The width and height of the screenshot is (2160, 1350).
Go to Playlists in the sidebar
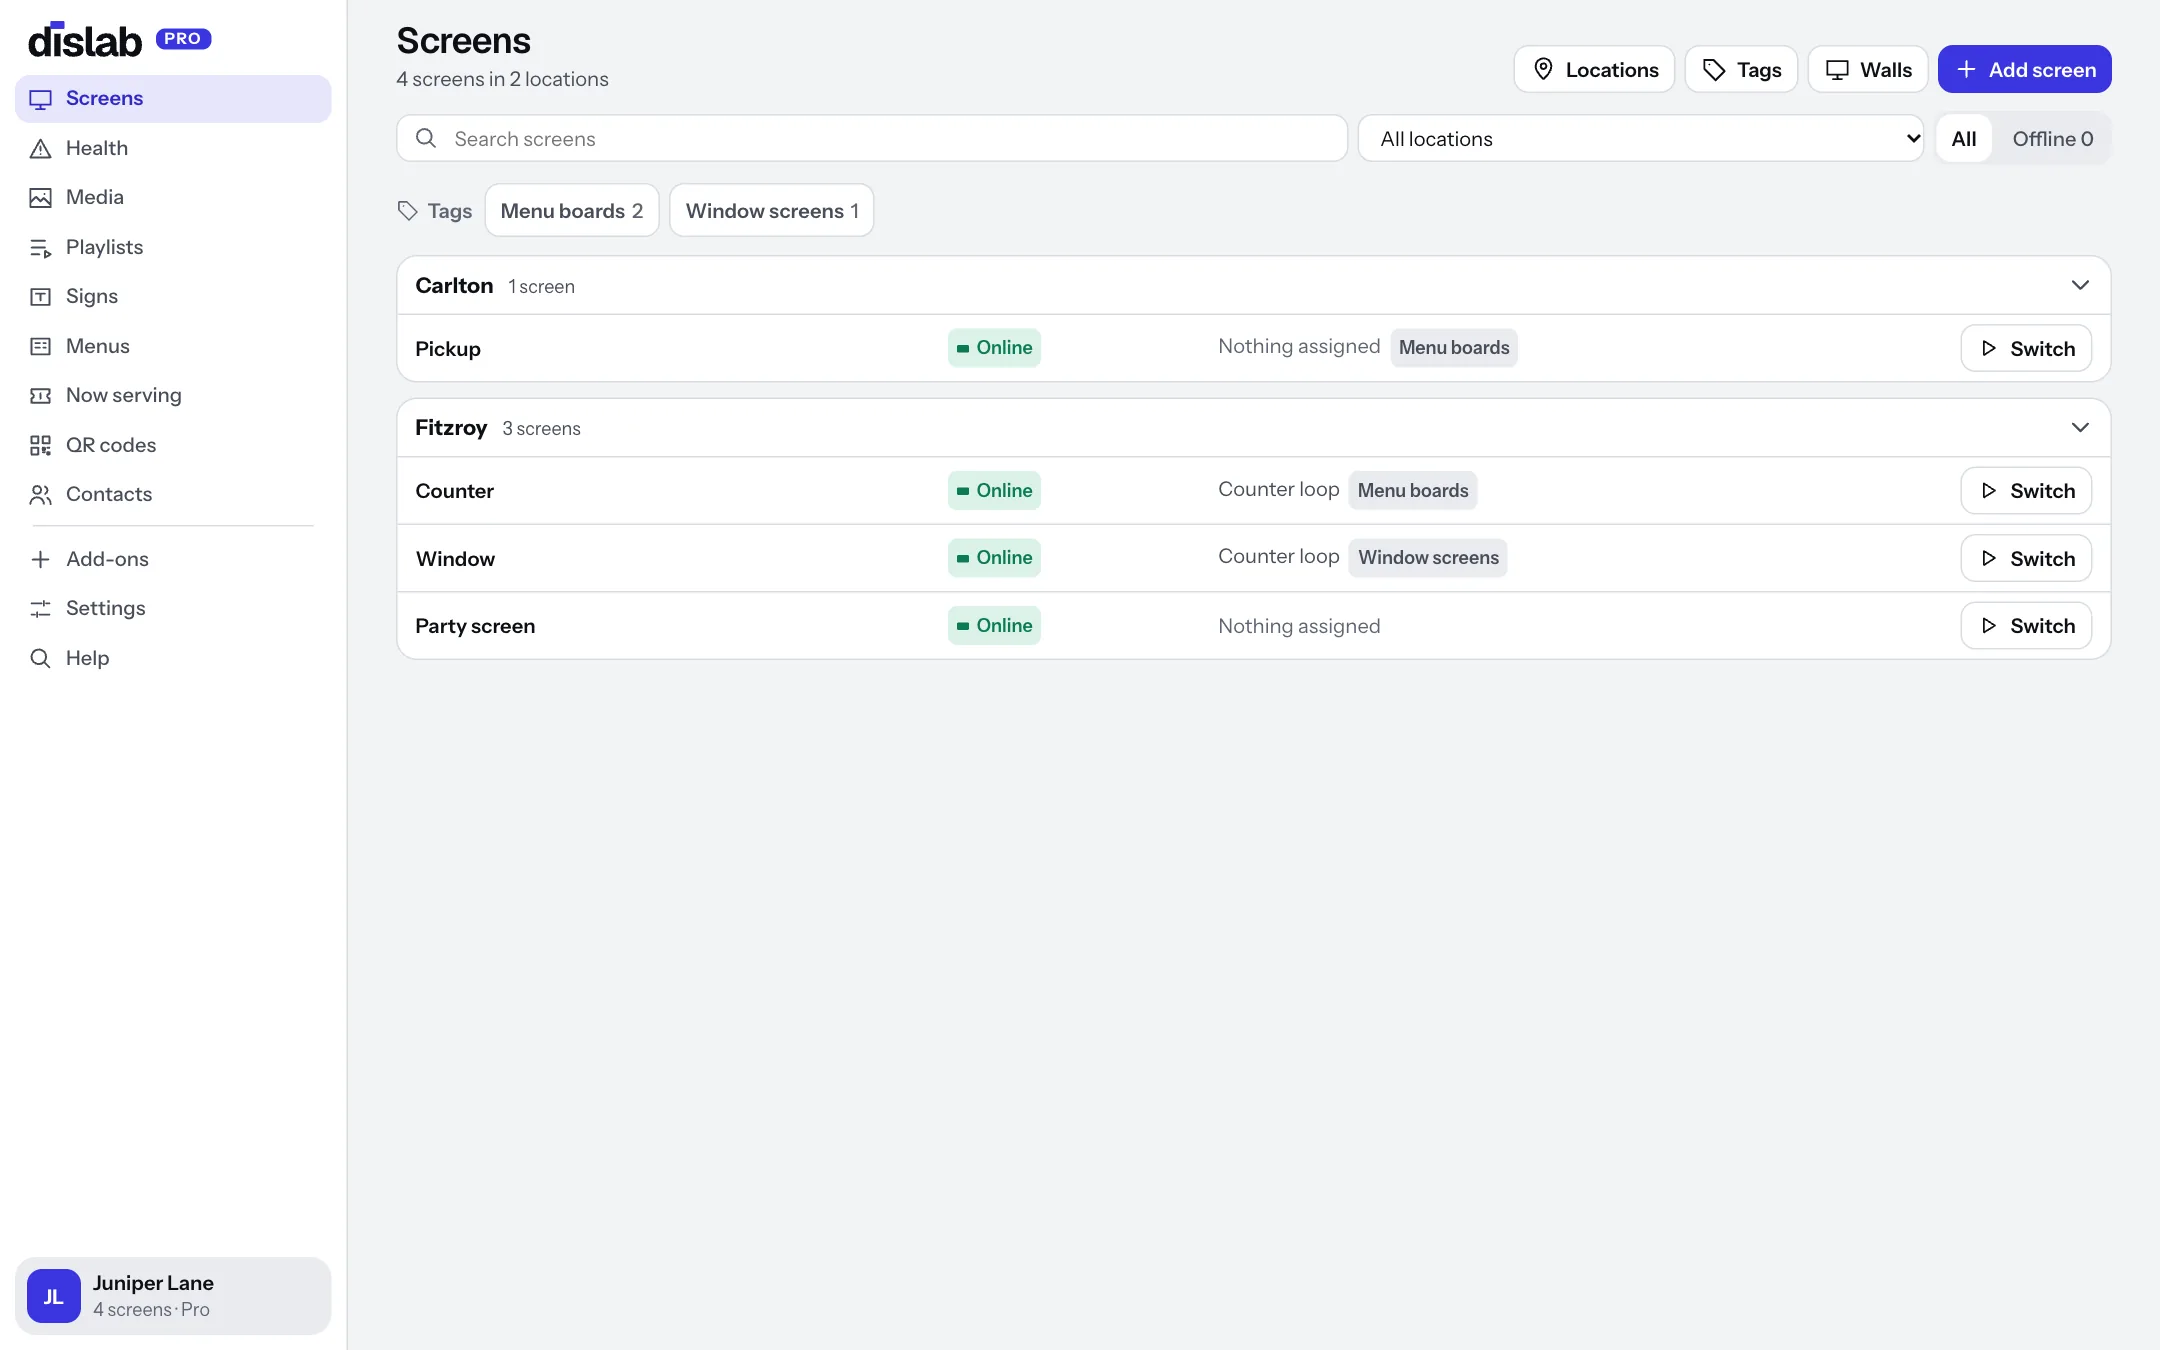173,248
